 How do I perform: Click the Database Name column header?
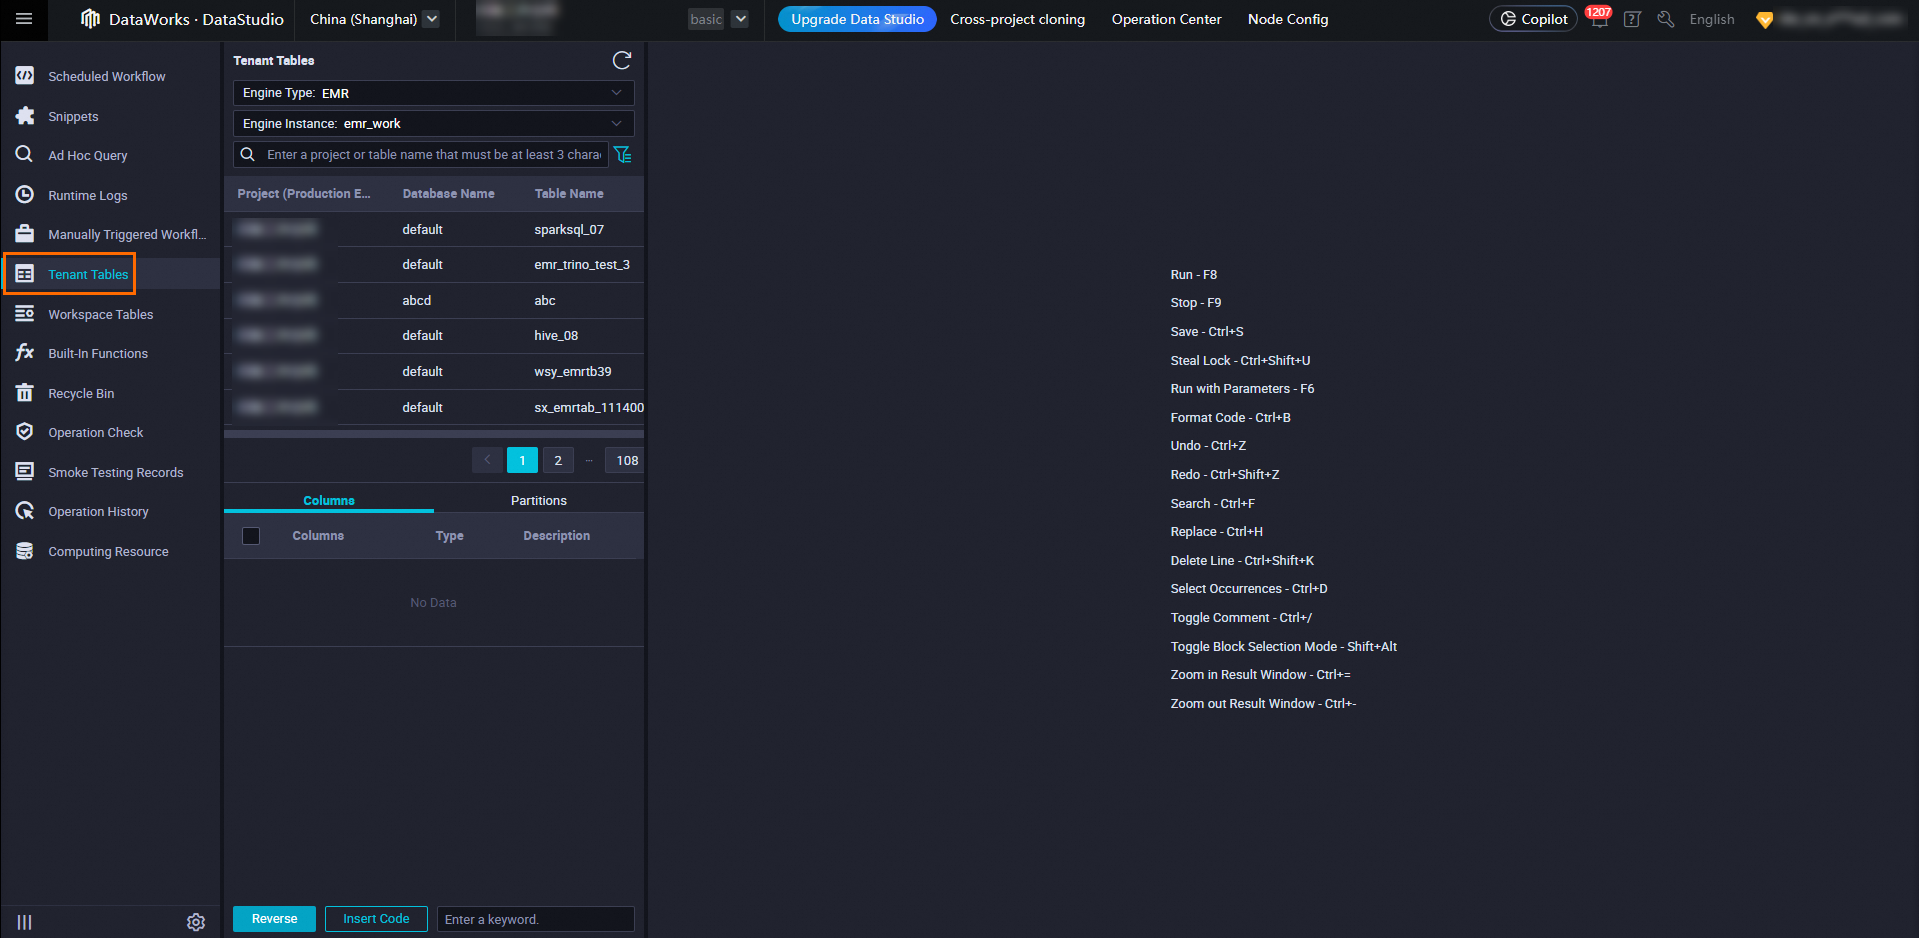[x=449, y=194]
